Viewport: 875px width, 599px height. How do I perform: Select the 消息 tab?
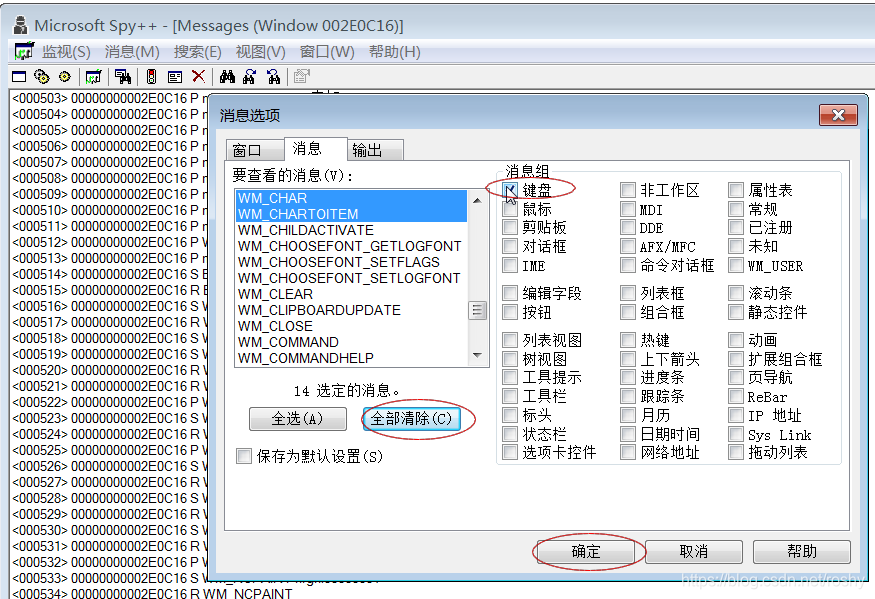315,148
